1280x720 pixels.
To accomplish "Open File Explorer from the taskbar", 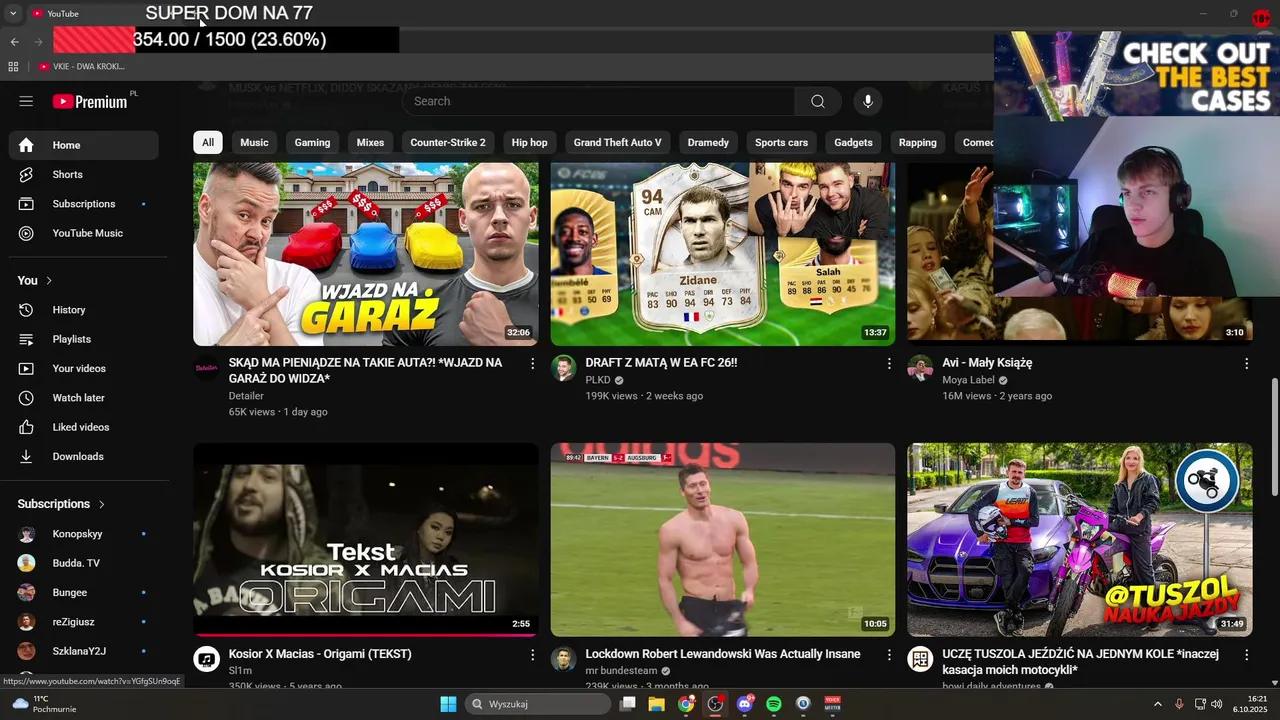I will point(657,704).
